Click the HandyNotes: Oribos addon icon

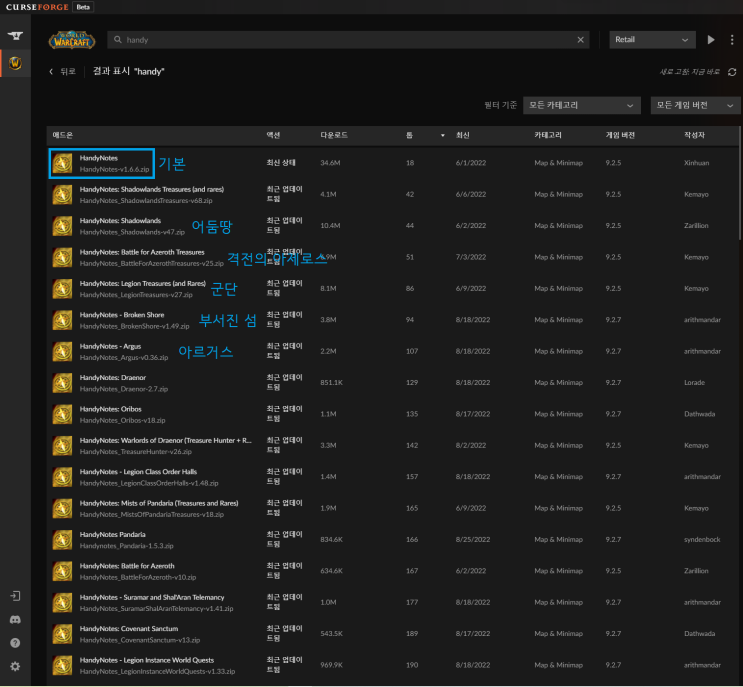[62, 414]
